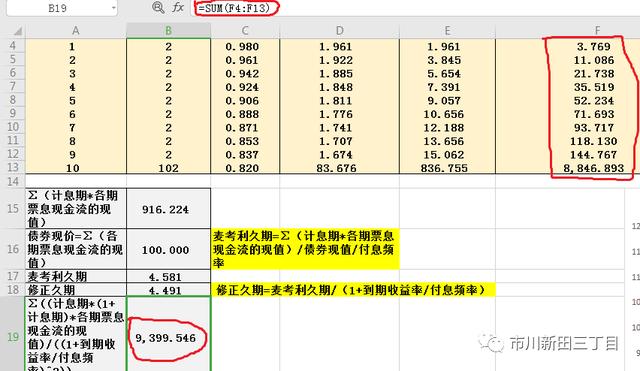Open the Name Box dropdown arrow
Viewport: 640px width, 371px height.
pyautogui.click(x=113, y=8)
